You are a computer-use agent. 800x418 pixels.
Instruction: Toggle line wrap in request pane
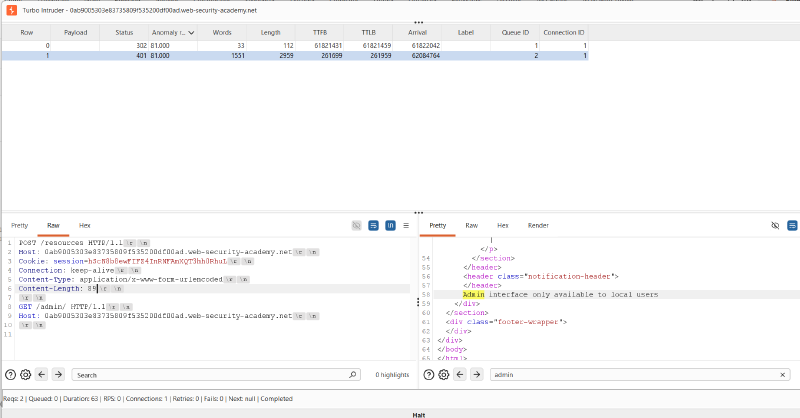tap(373, 225)
